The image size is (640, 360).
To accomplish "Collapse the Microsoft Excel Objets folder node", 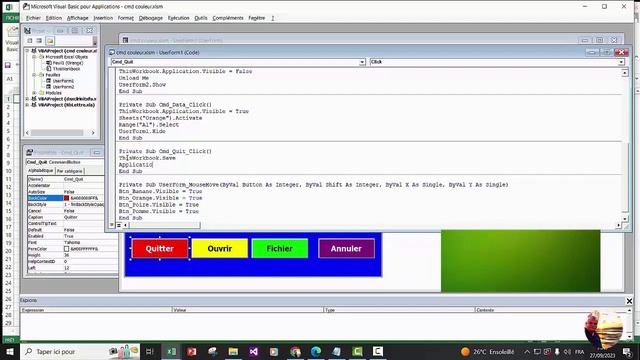I will [34, 57].
